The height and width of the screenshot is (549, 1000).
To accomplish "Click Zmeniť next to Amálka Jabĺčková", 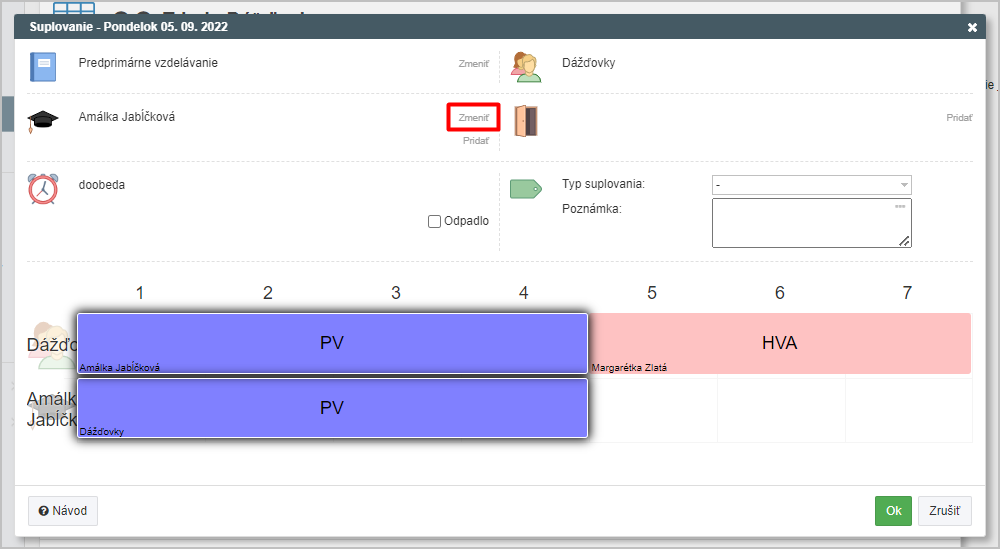I will [473, 117].
